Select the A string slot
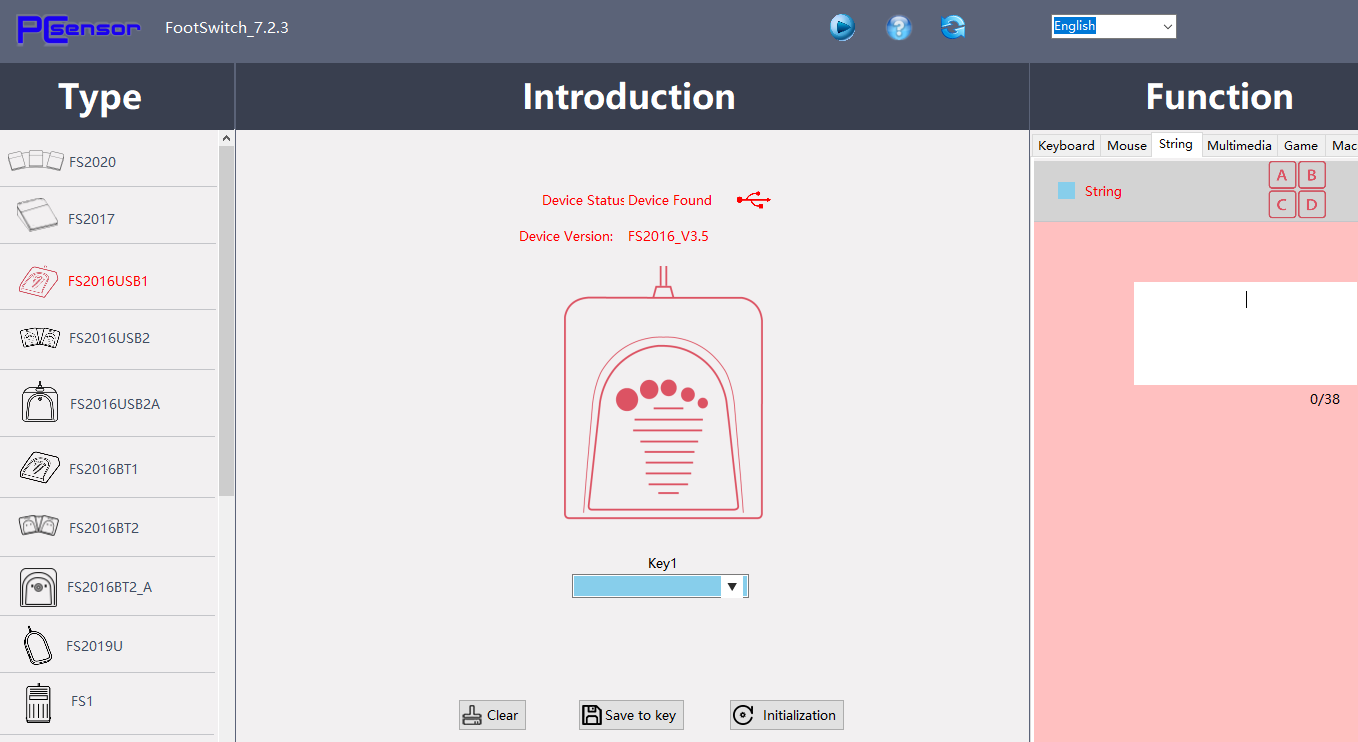Image resolution: width=1358 pixels, height=742 pixels. [x=1282, y=176]
